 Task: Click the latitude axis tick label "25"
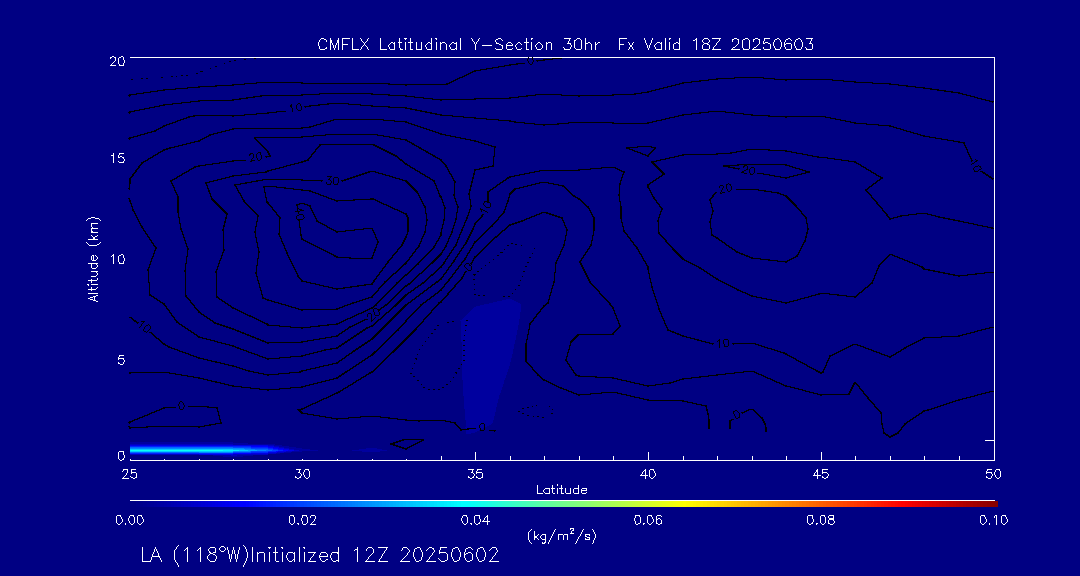[x=129, y=474]
